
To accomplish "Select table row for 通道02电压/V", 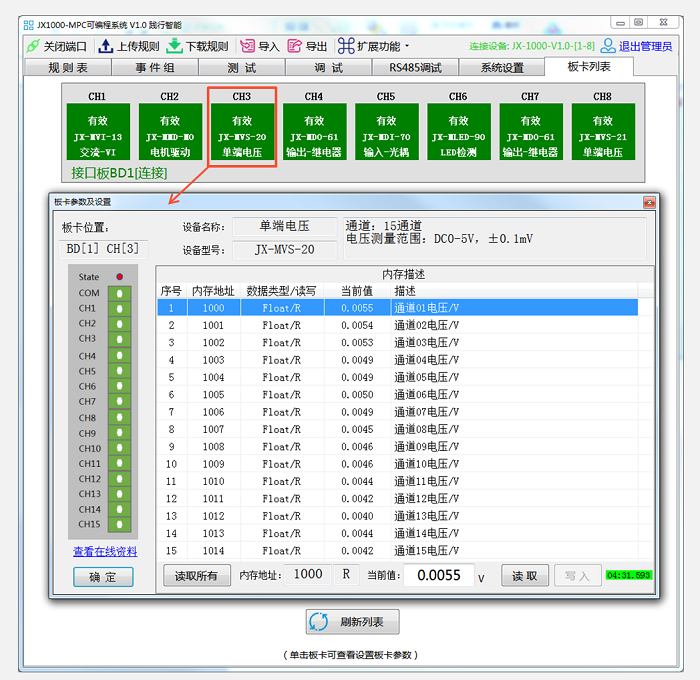I will point(397,325).
